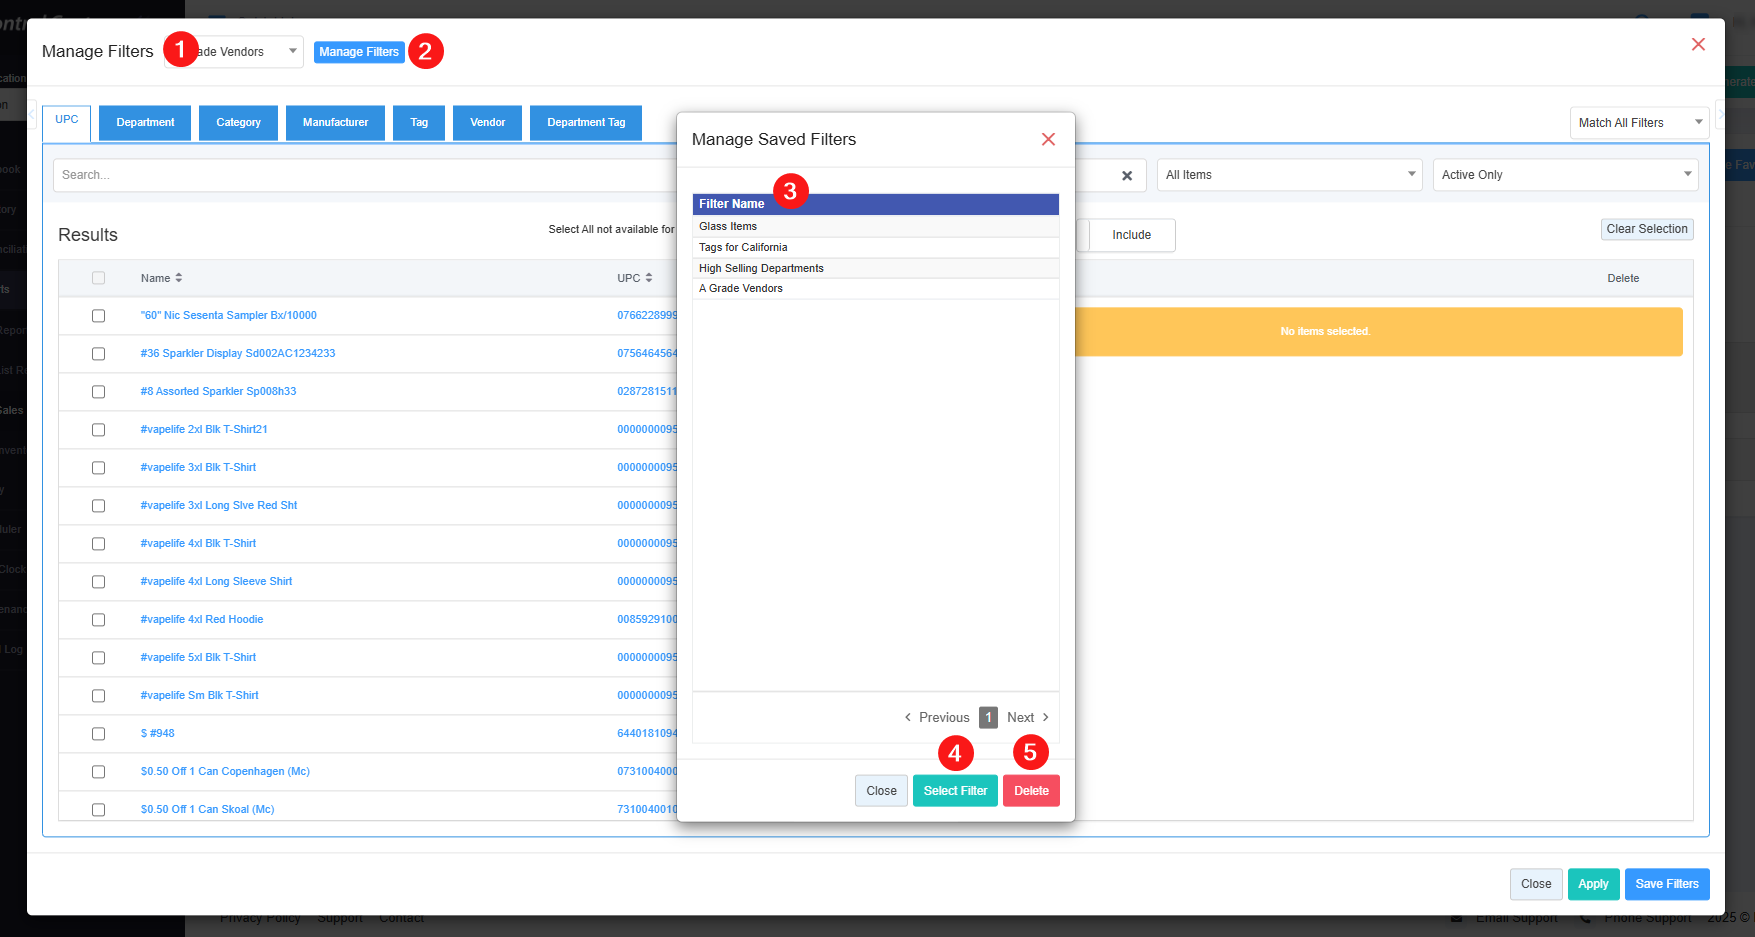1755x937 pixels.
Task: Check the "60" Nic Sesenta Sampler row checkbox
Action: 98,316
